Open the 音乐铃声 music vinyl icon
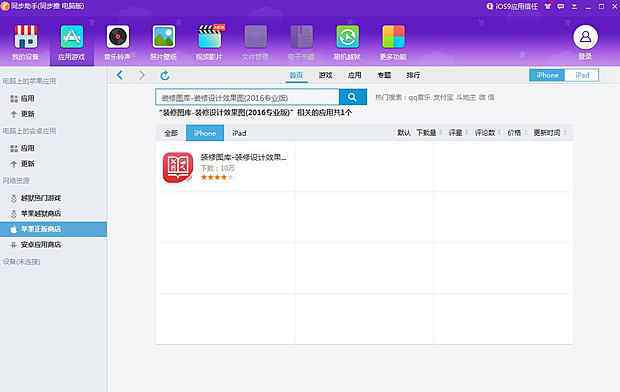This screenshot has height=392, width=620. click(118, 37)
